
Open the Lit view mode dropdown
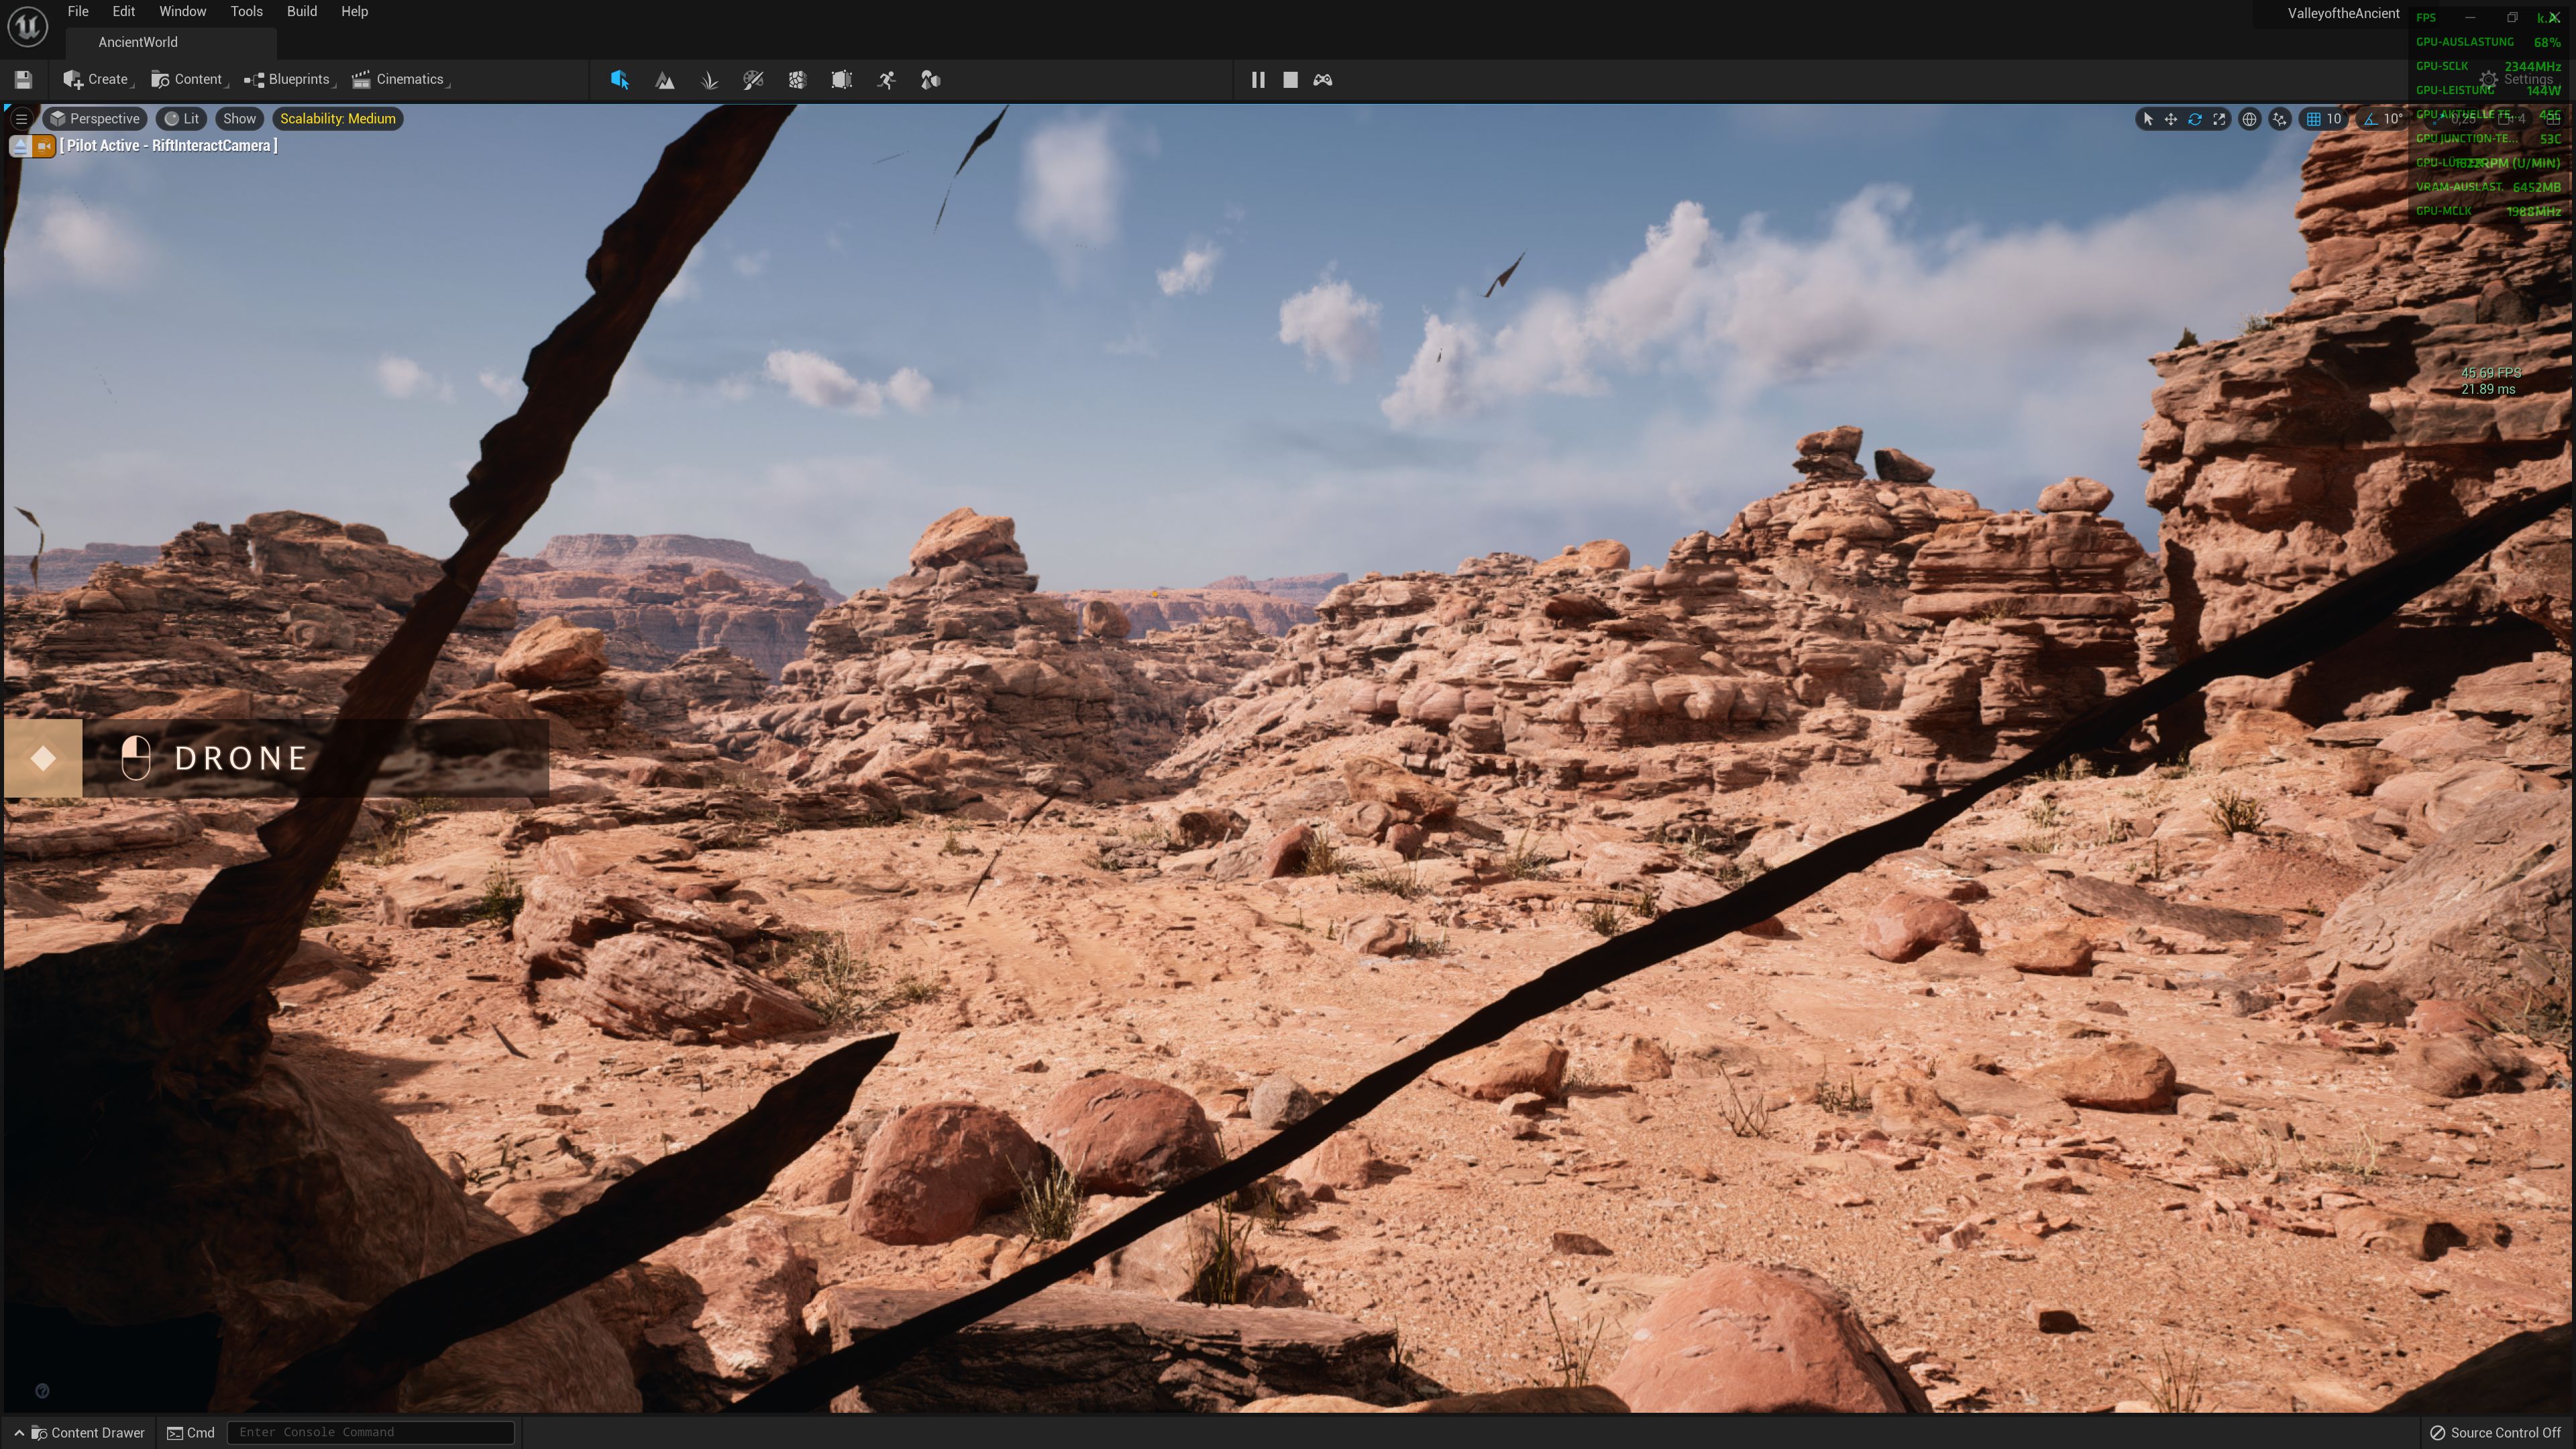tap(181, 119)
